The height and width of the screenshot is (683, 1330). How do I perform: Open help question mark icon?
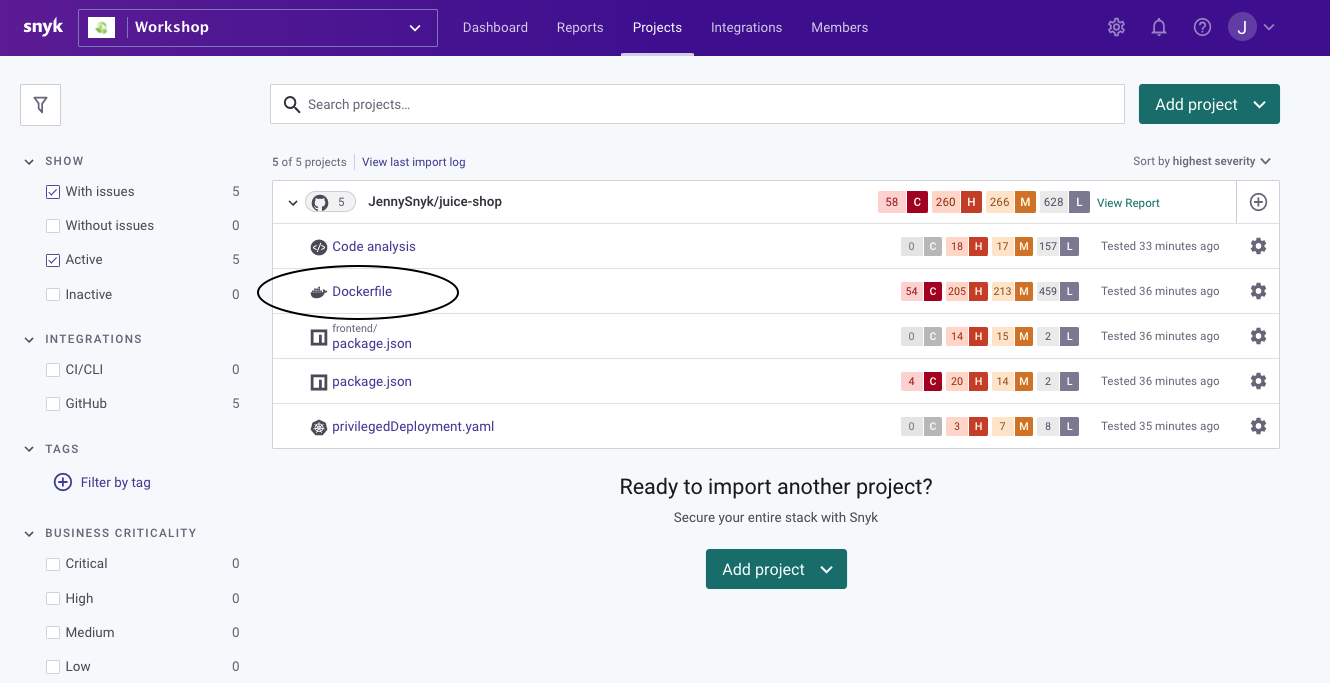(1203, 28)
